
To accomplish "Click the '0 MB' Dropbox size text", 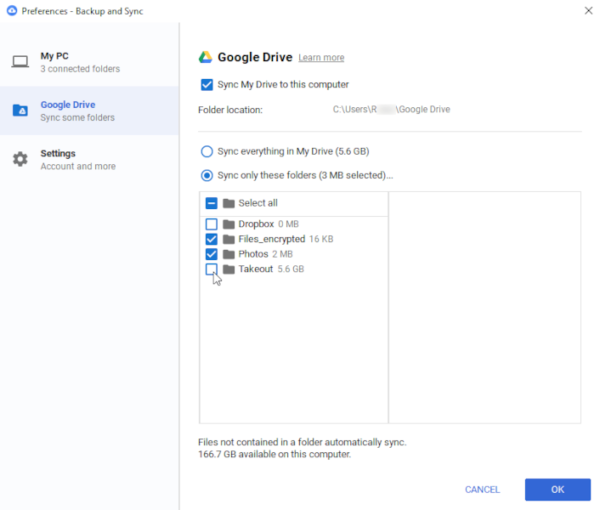I will pyautogui.click(x=288, y=224).
